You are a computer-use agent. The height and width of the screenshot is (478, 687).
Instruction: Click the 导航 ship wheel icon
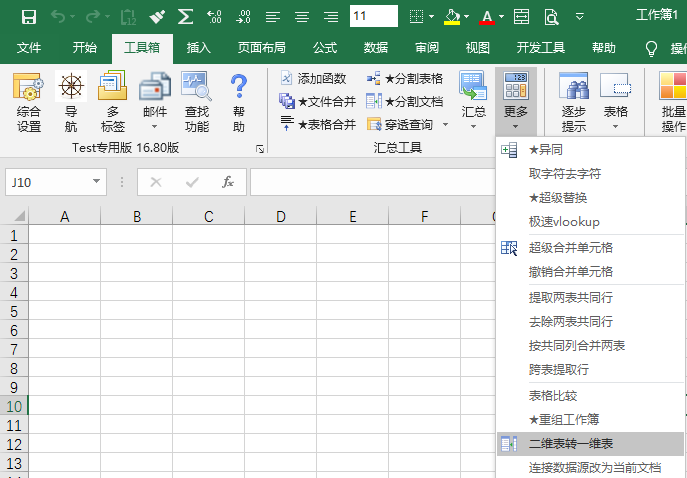click(71, 102)
